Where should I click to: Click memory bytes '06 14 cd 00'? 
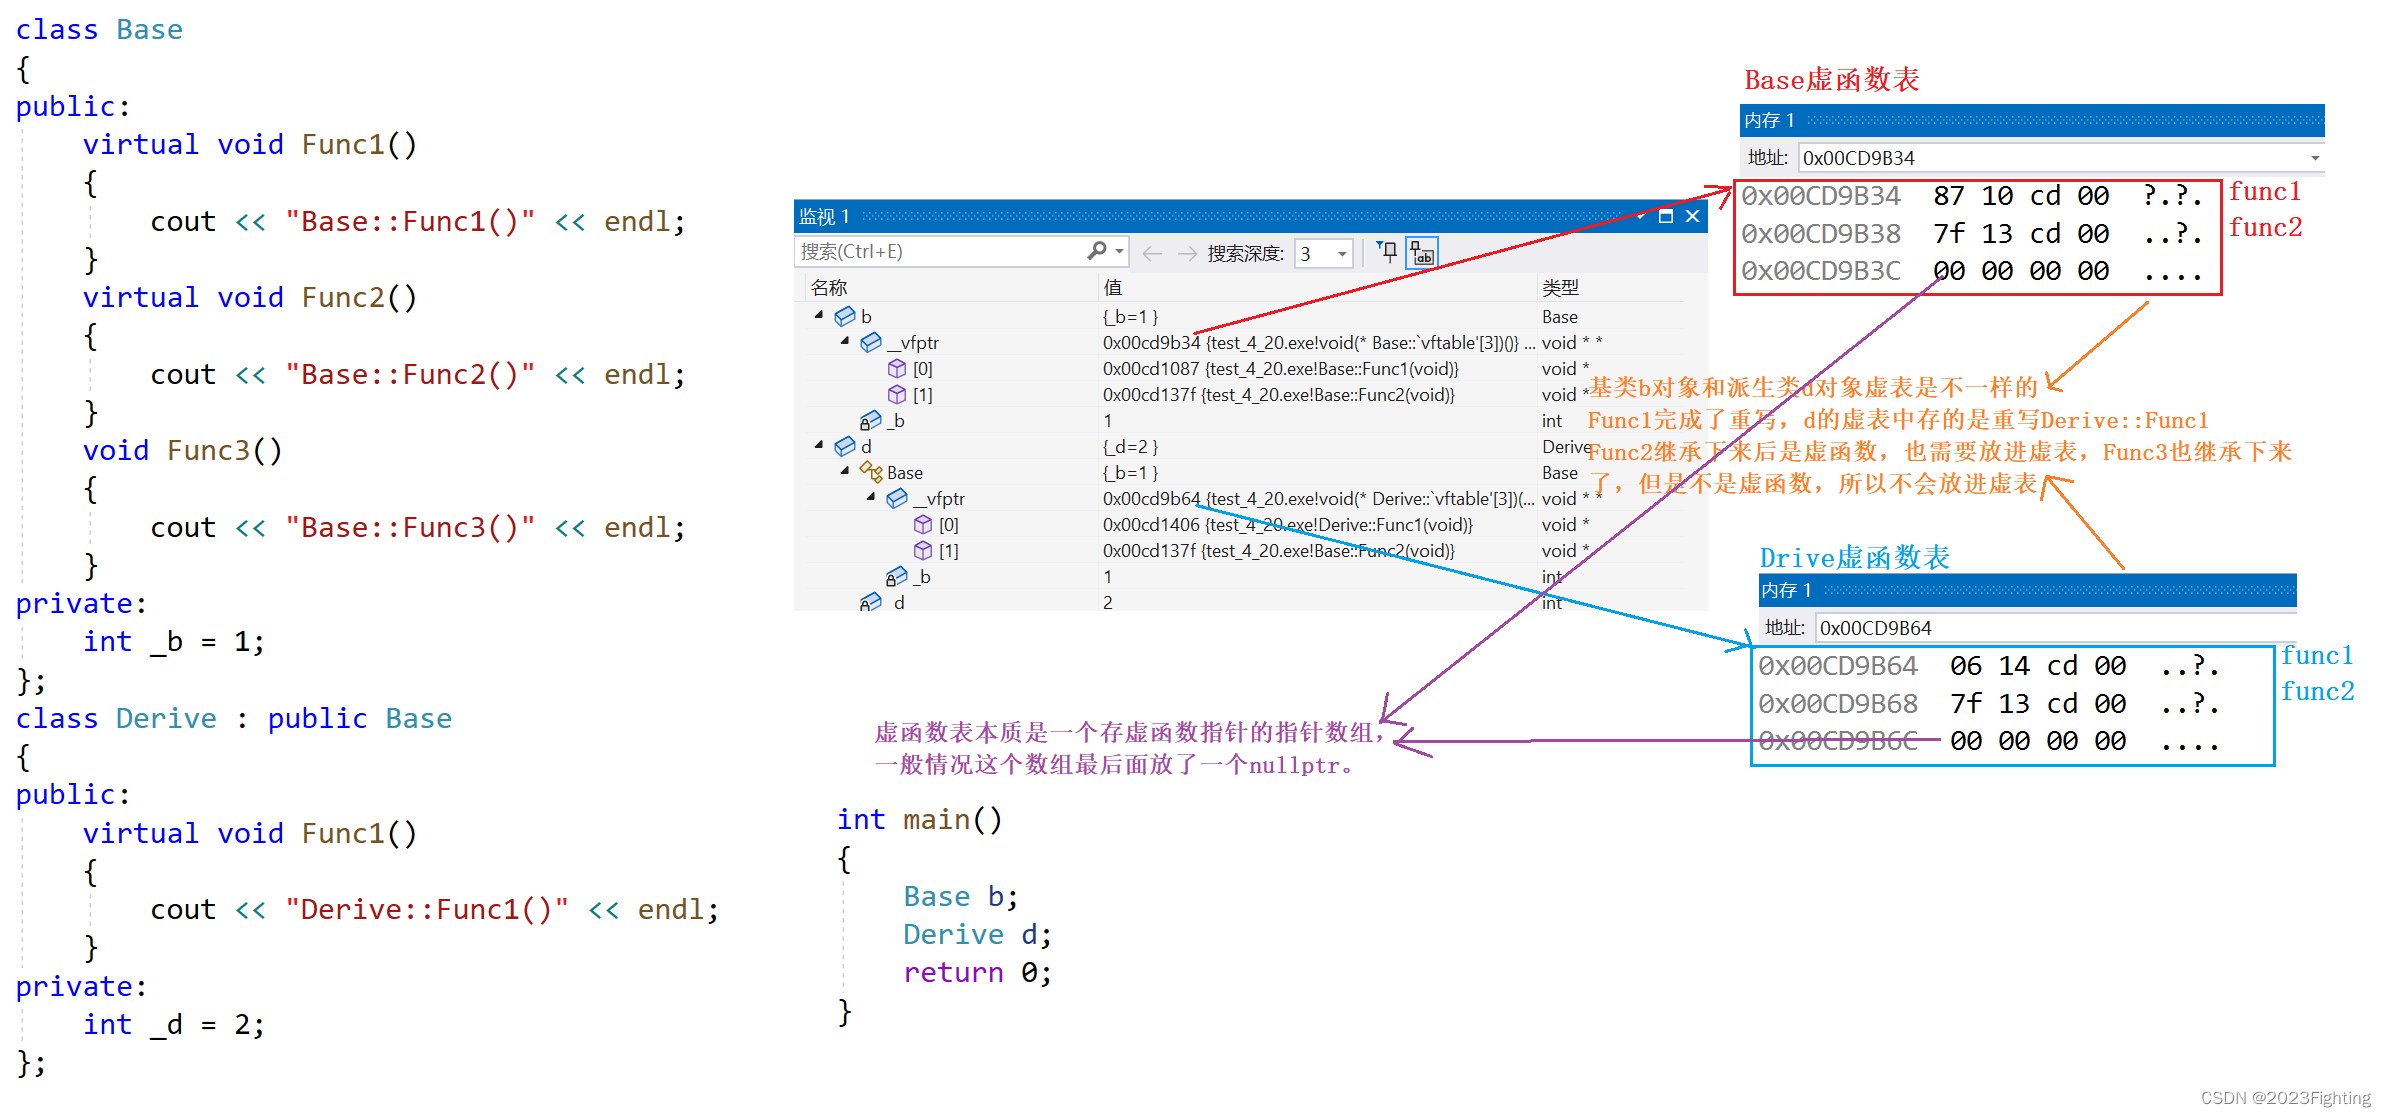coord(2038,666)
